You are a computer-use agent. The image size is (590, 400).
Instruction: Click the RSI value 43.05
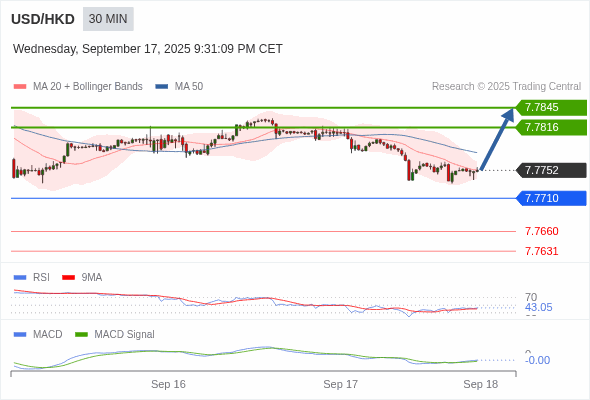538,307
